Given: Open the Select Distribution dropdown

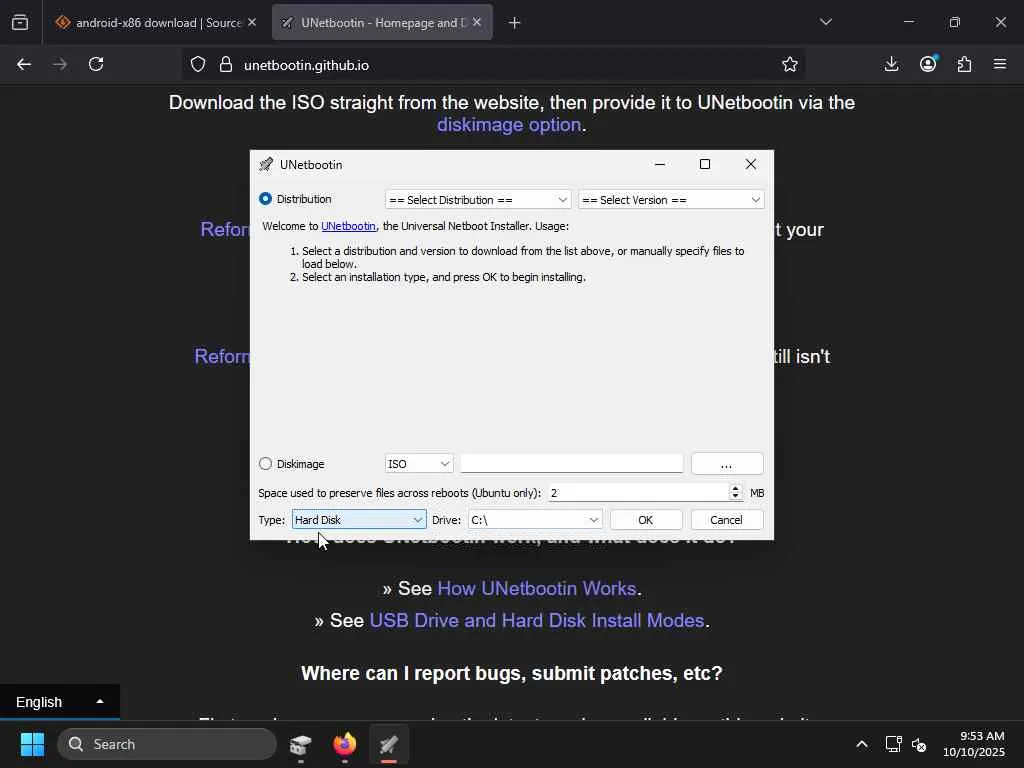Looking at the screenshot, I should [478, 200].
